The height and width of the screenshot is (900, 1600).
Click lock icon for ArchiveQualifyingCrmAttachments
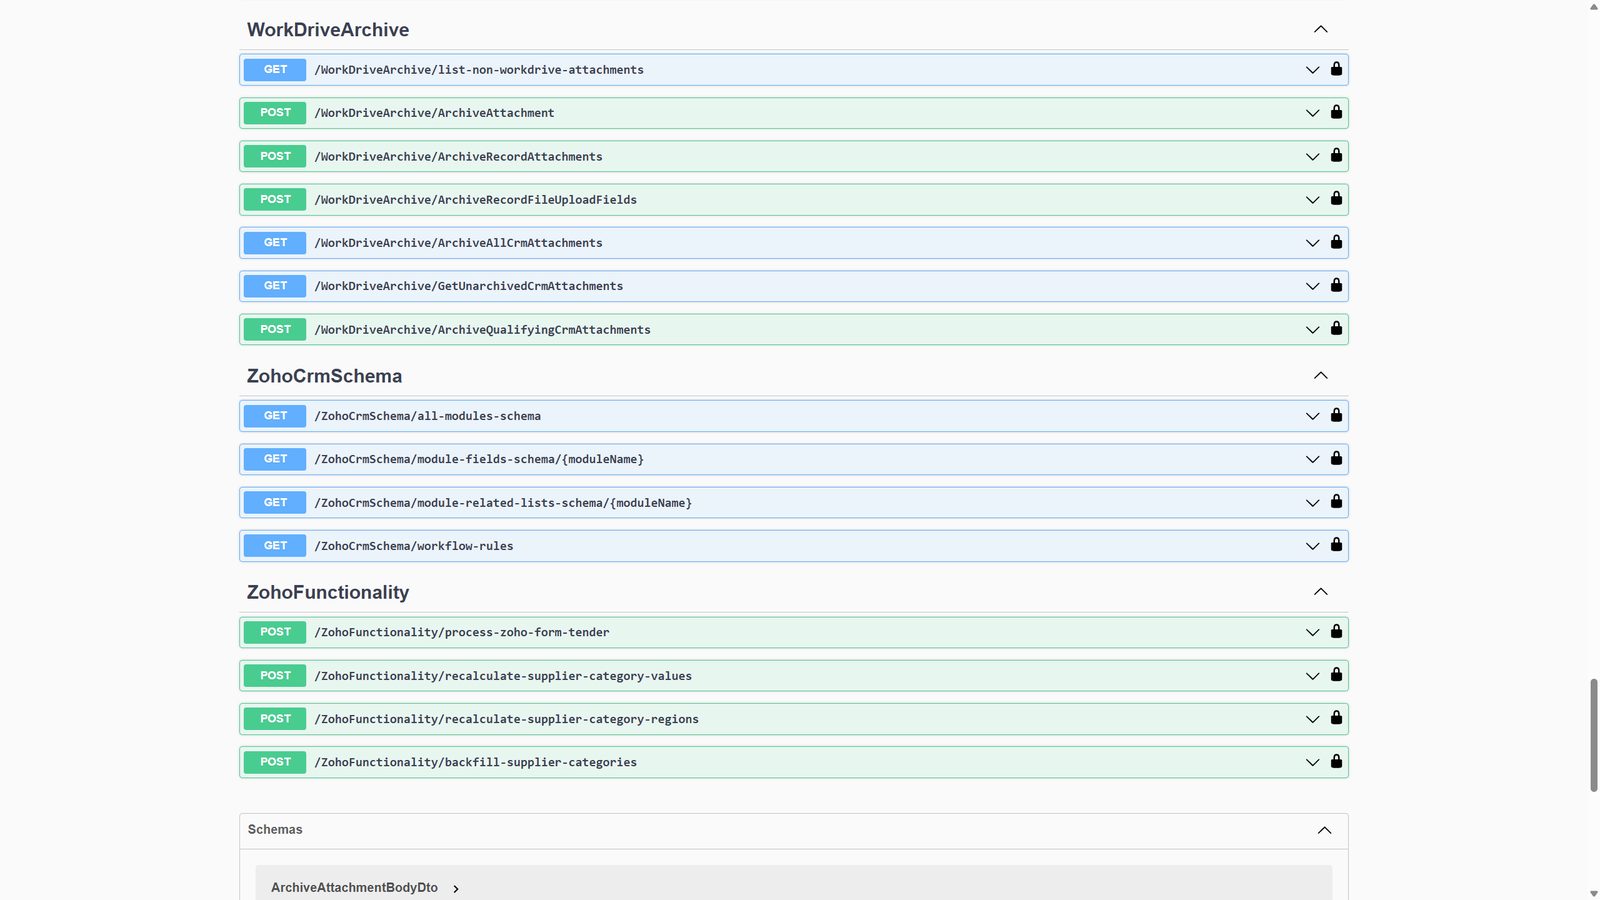(x=1336, y=328)
